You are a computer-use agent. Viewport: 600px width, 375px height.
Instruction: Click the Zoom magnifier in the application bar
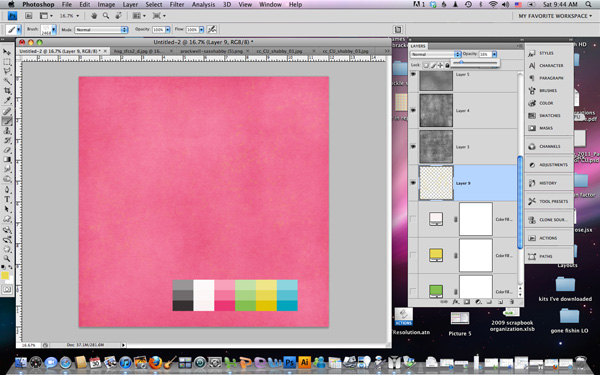click(x=106, y=16)
